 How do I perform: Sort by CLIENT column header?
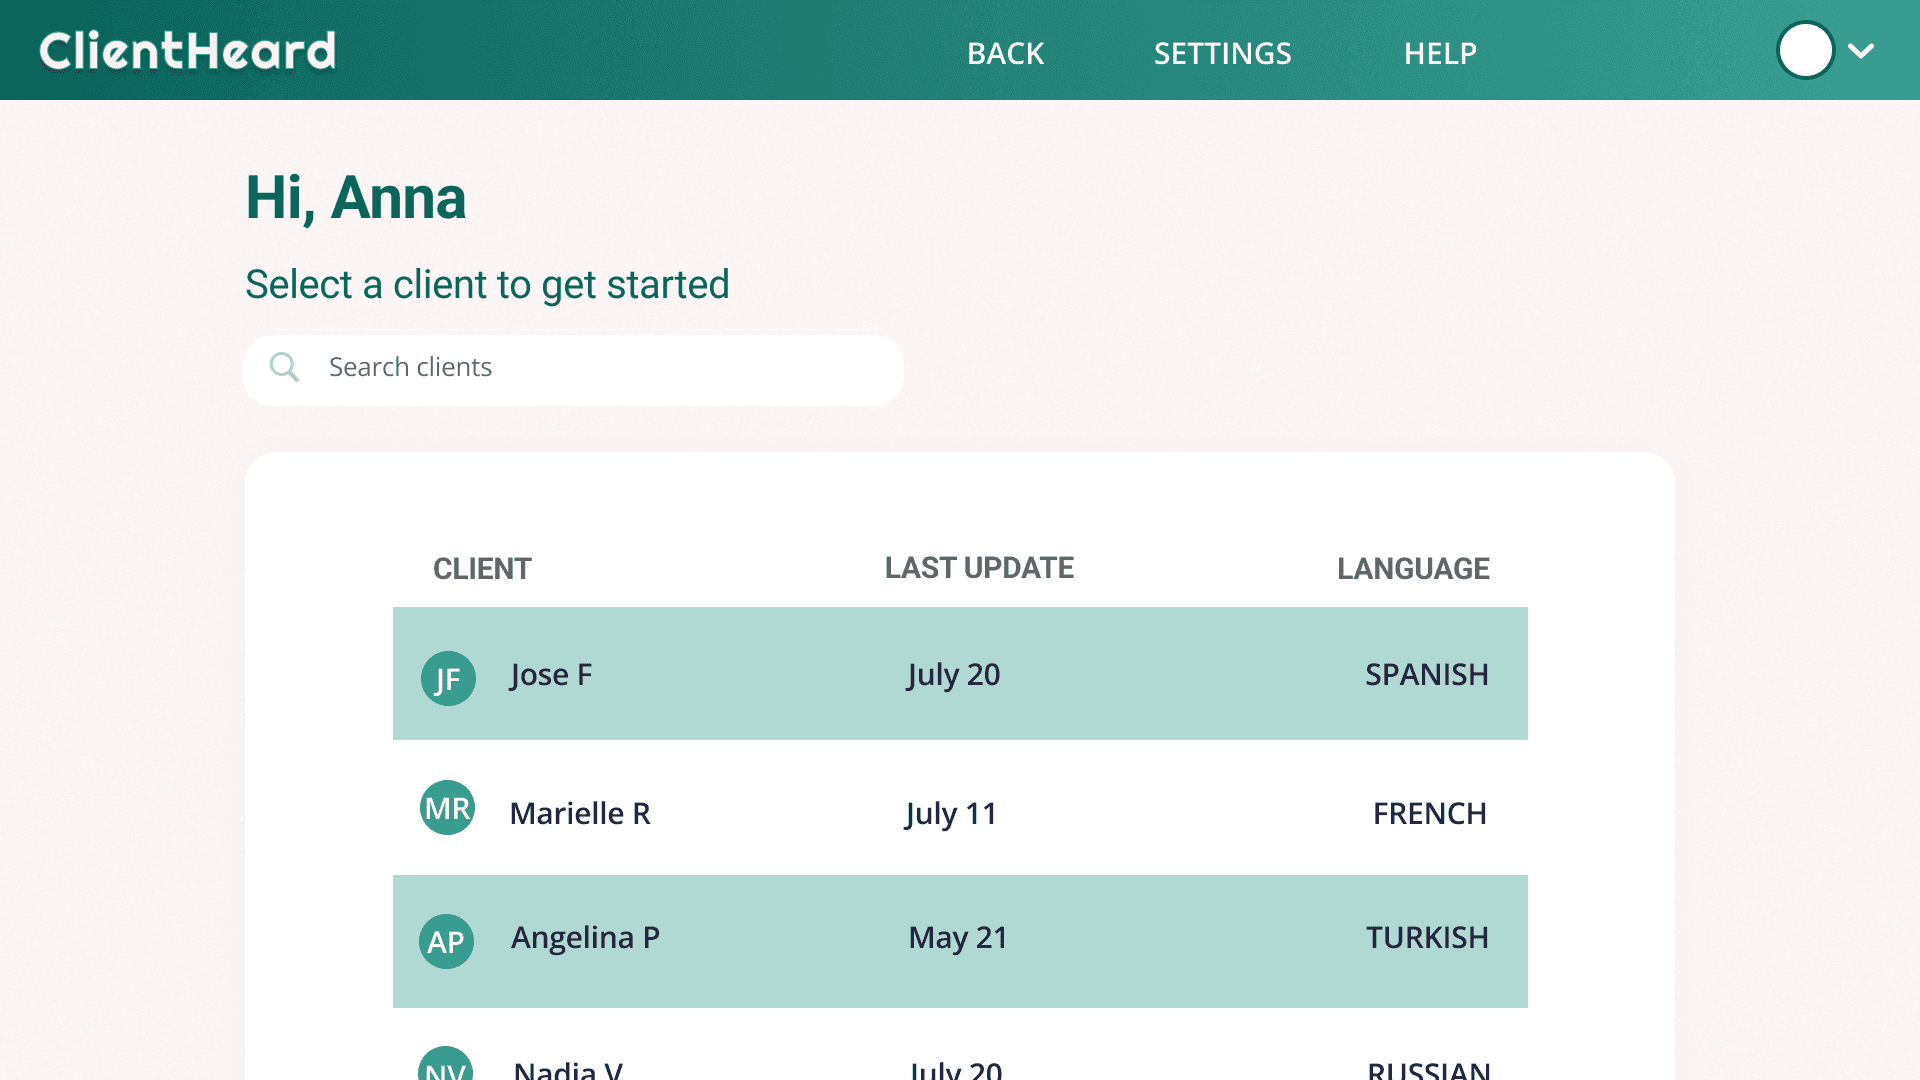[482, 568]
